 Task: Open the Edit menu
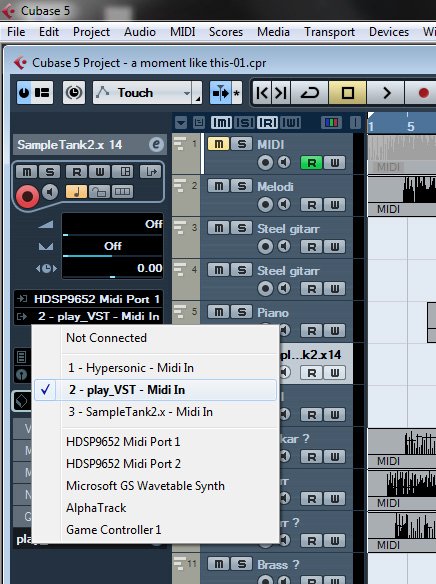coord(49,32)
